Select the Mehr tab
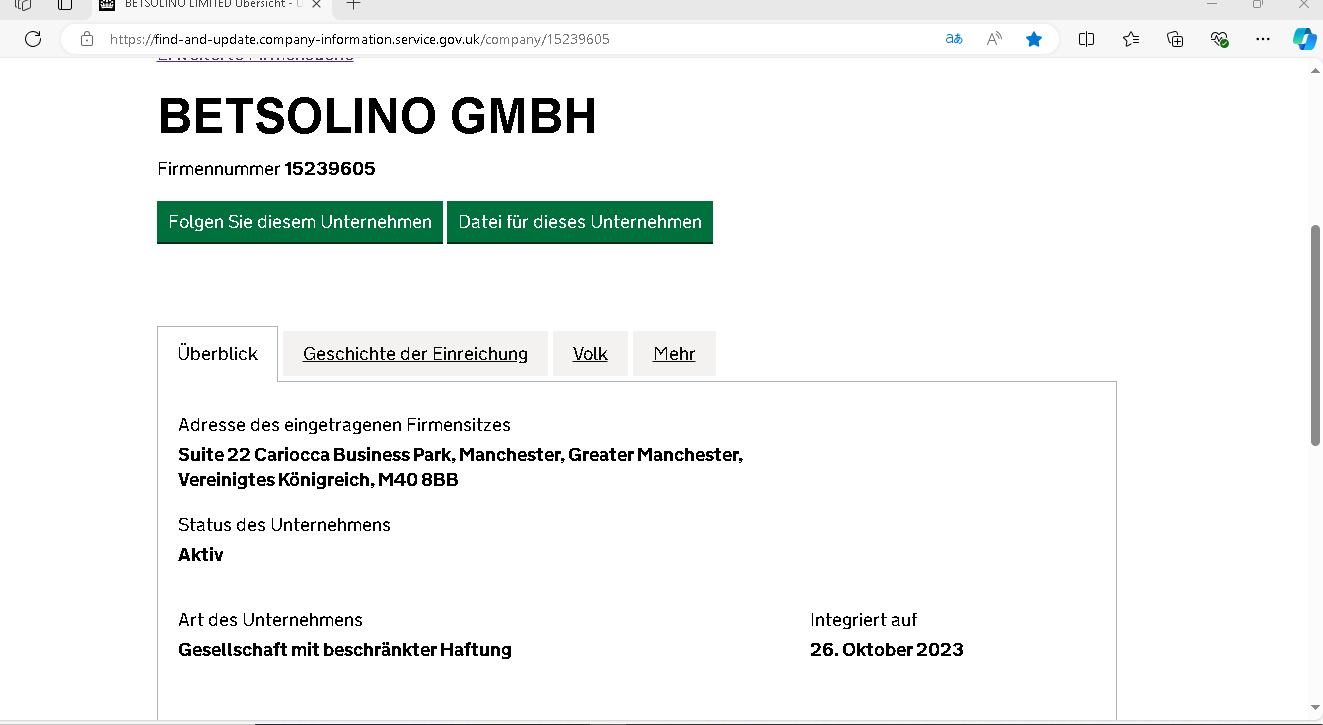Image resolution: width=1323 pixels, height=725 pixels. point(674,354)
